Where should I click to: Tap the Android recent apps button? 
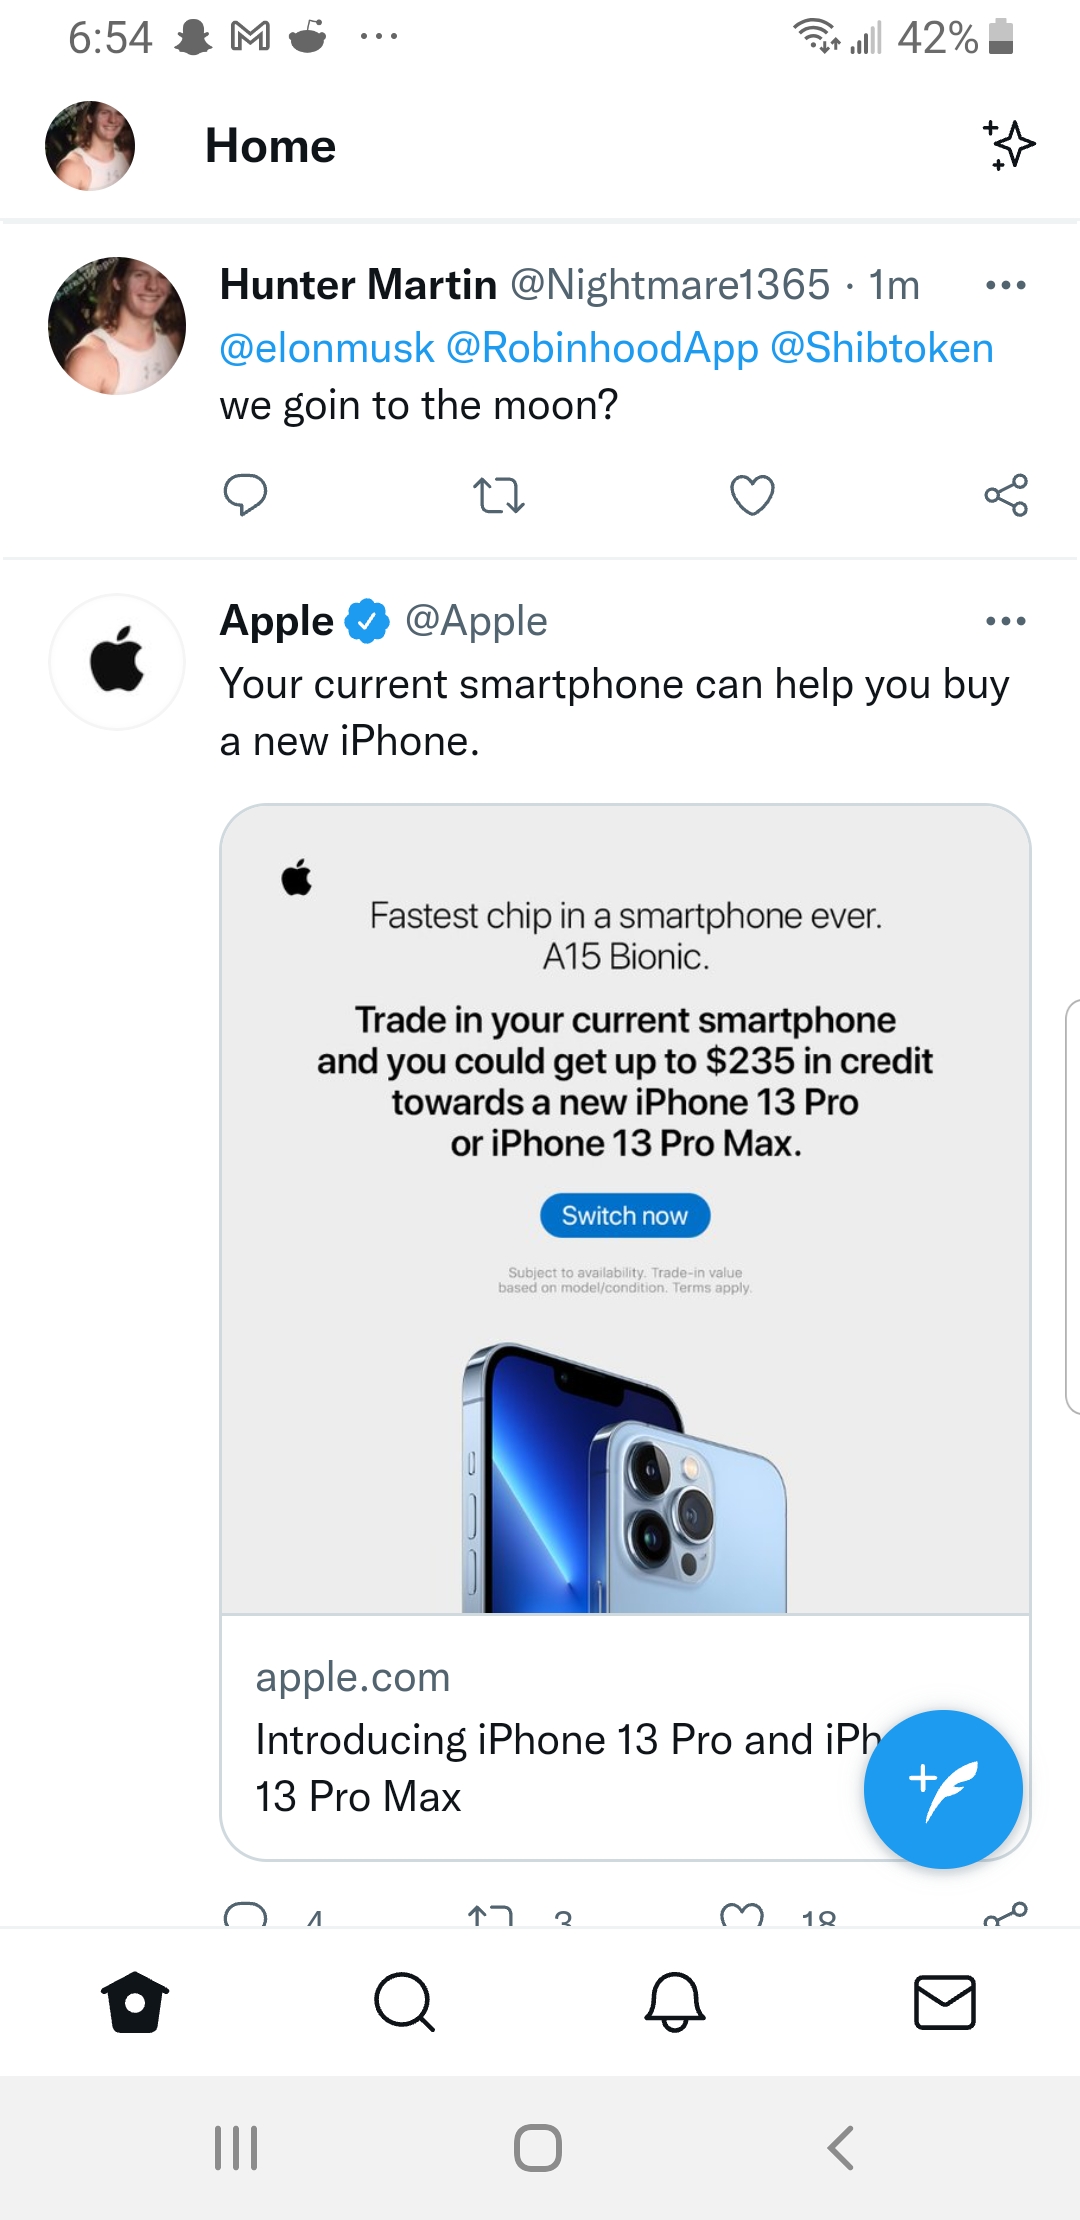[237, 2147]
